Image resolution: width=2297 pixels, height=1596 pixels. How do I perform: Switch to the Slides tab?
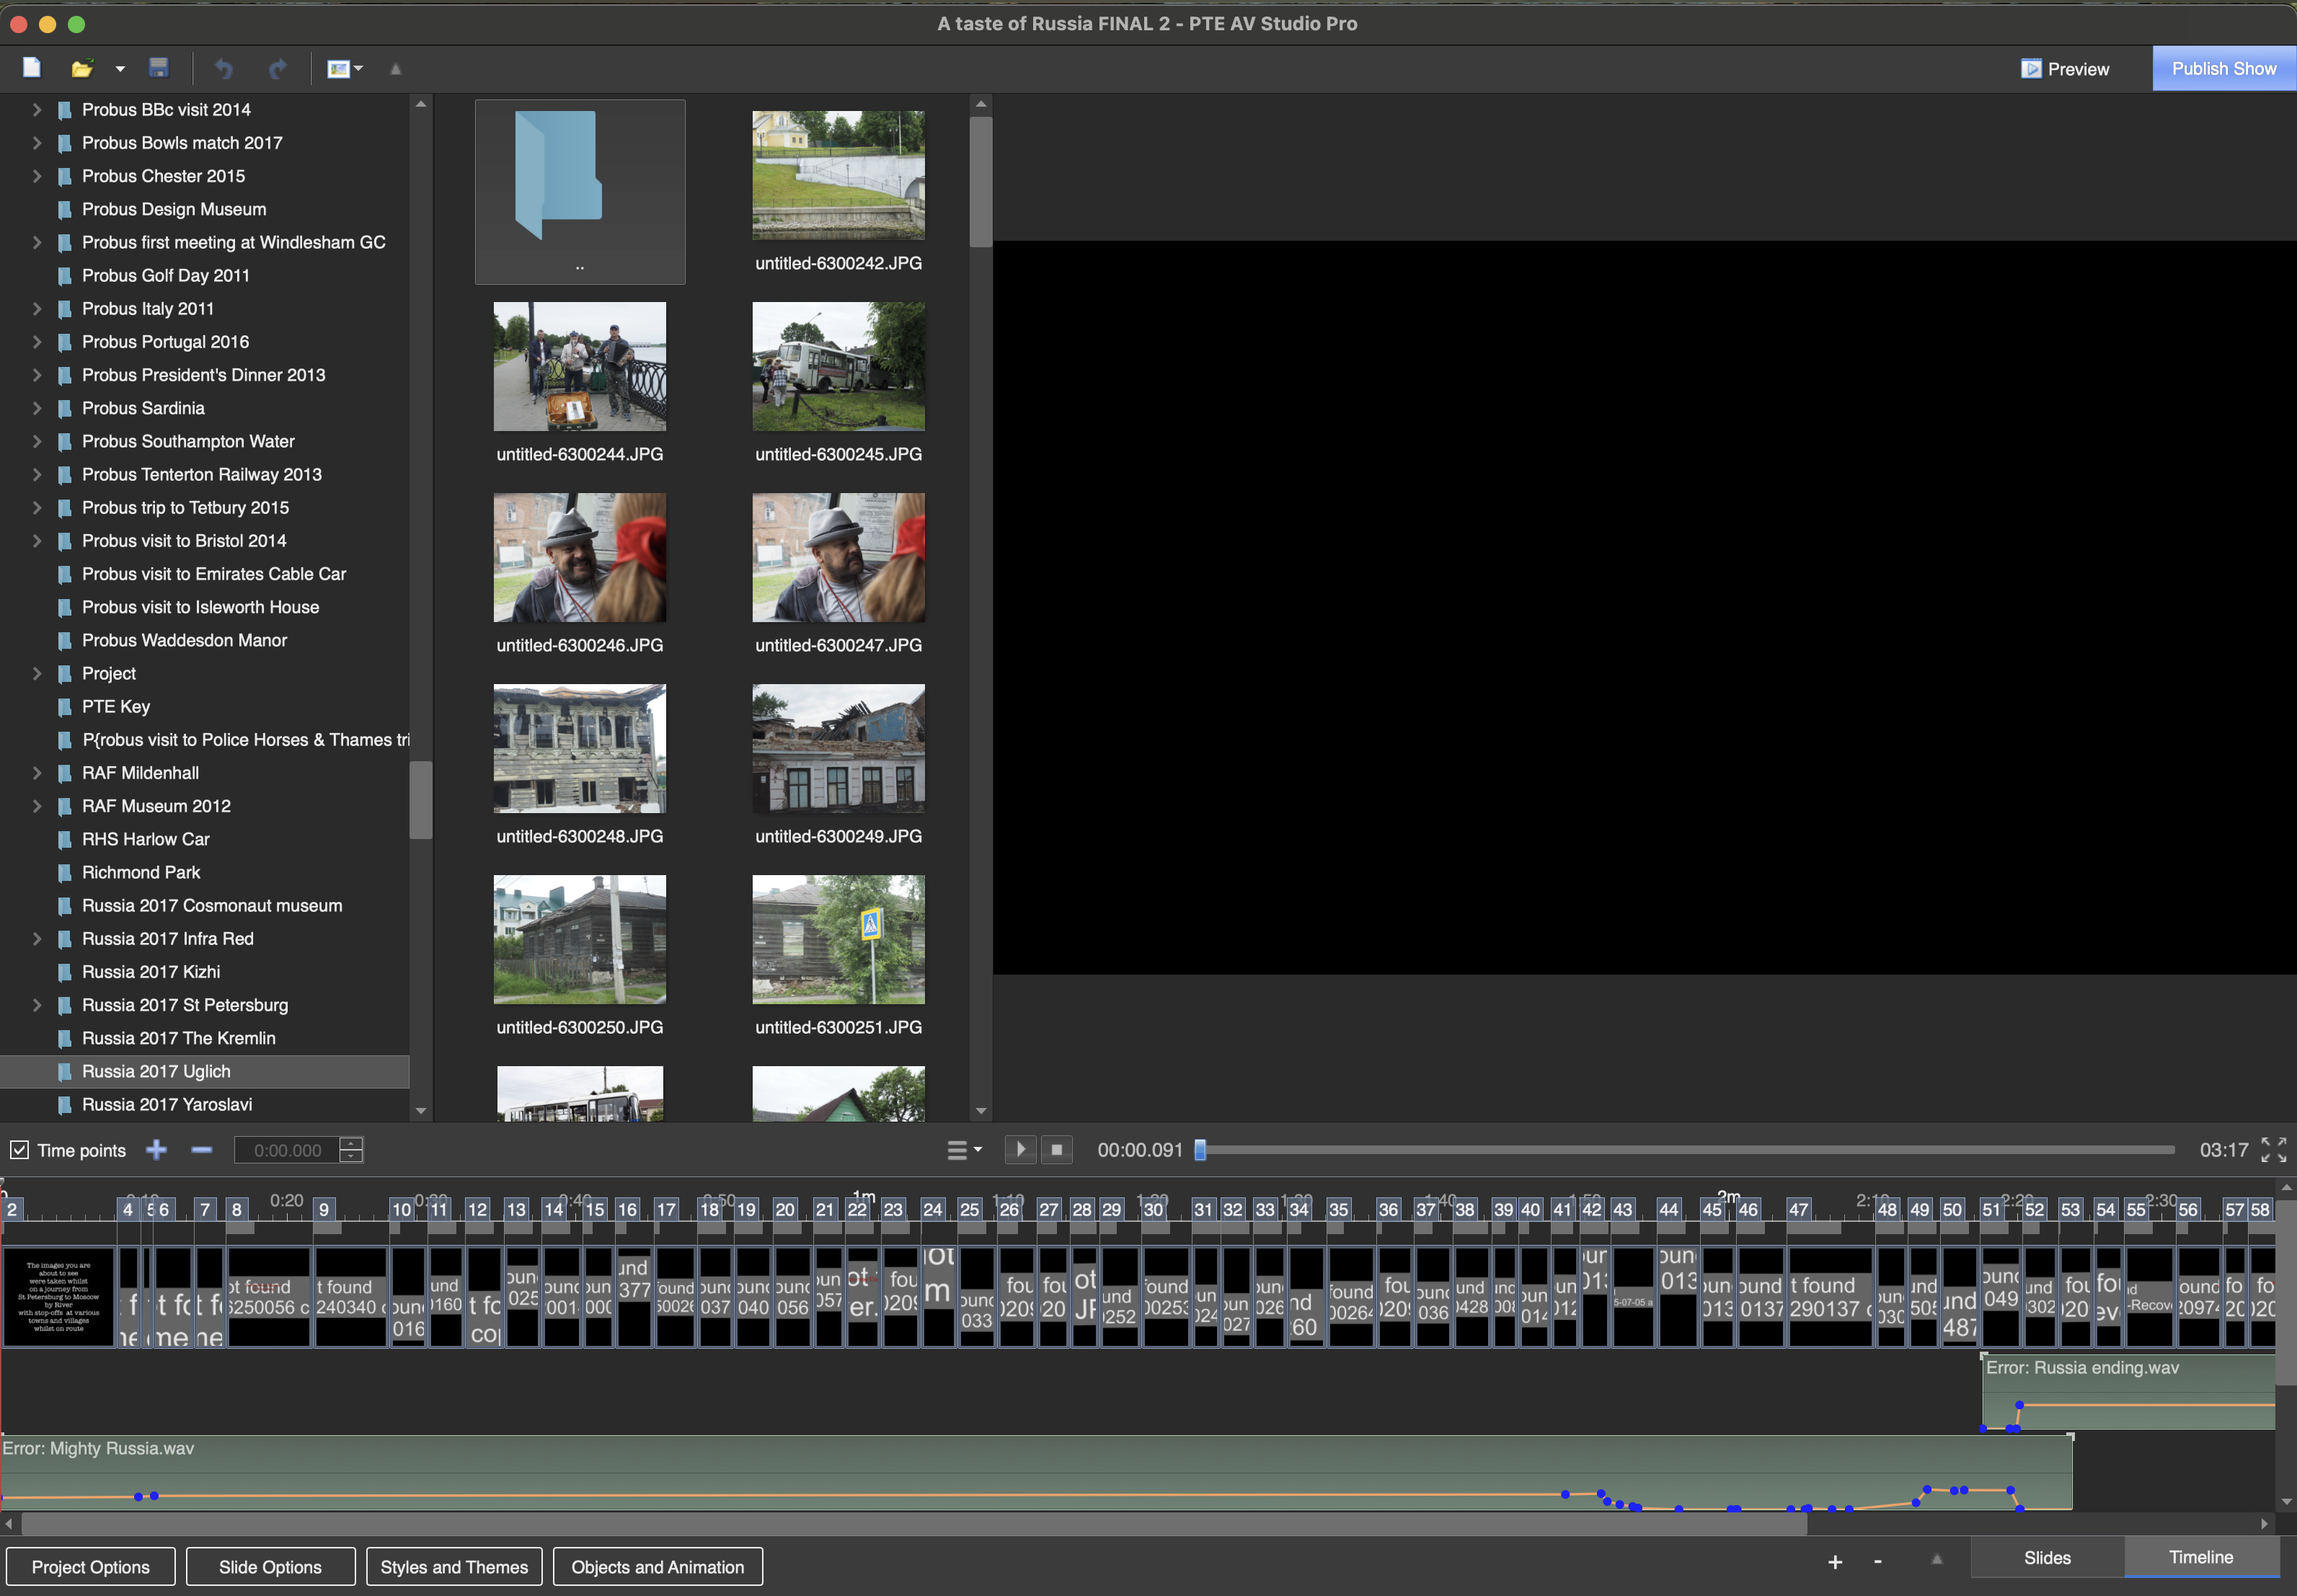click(x=2046, y=1557)
